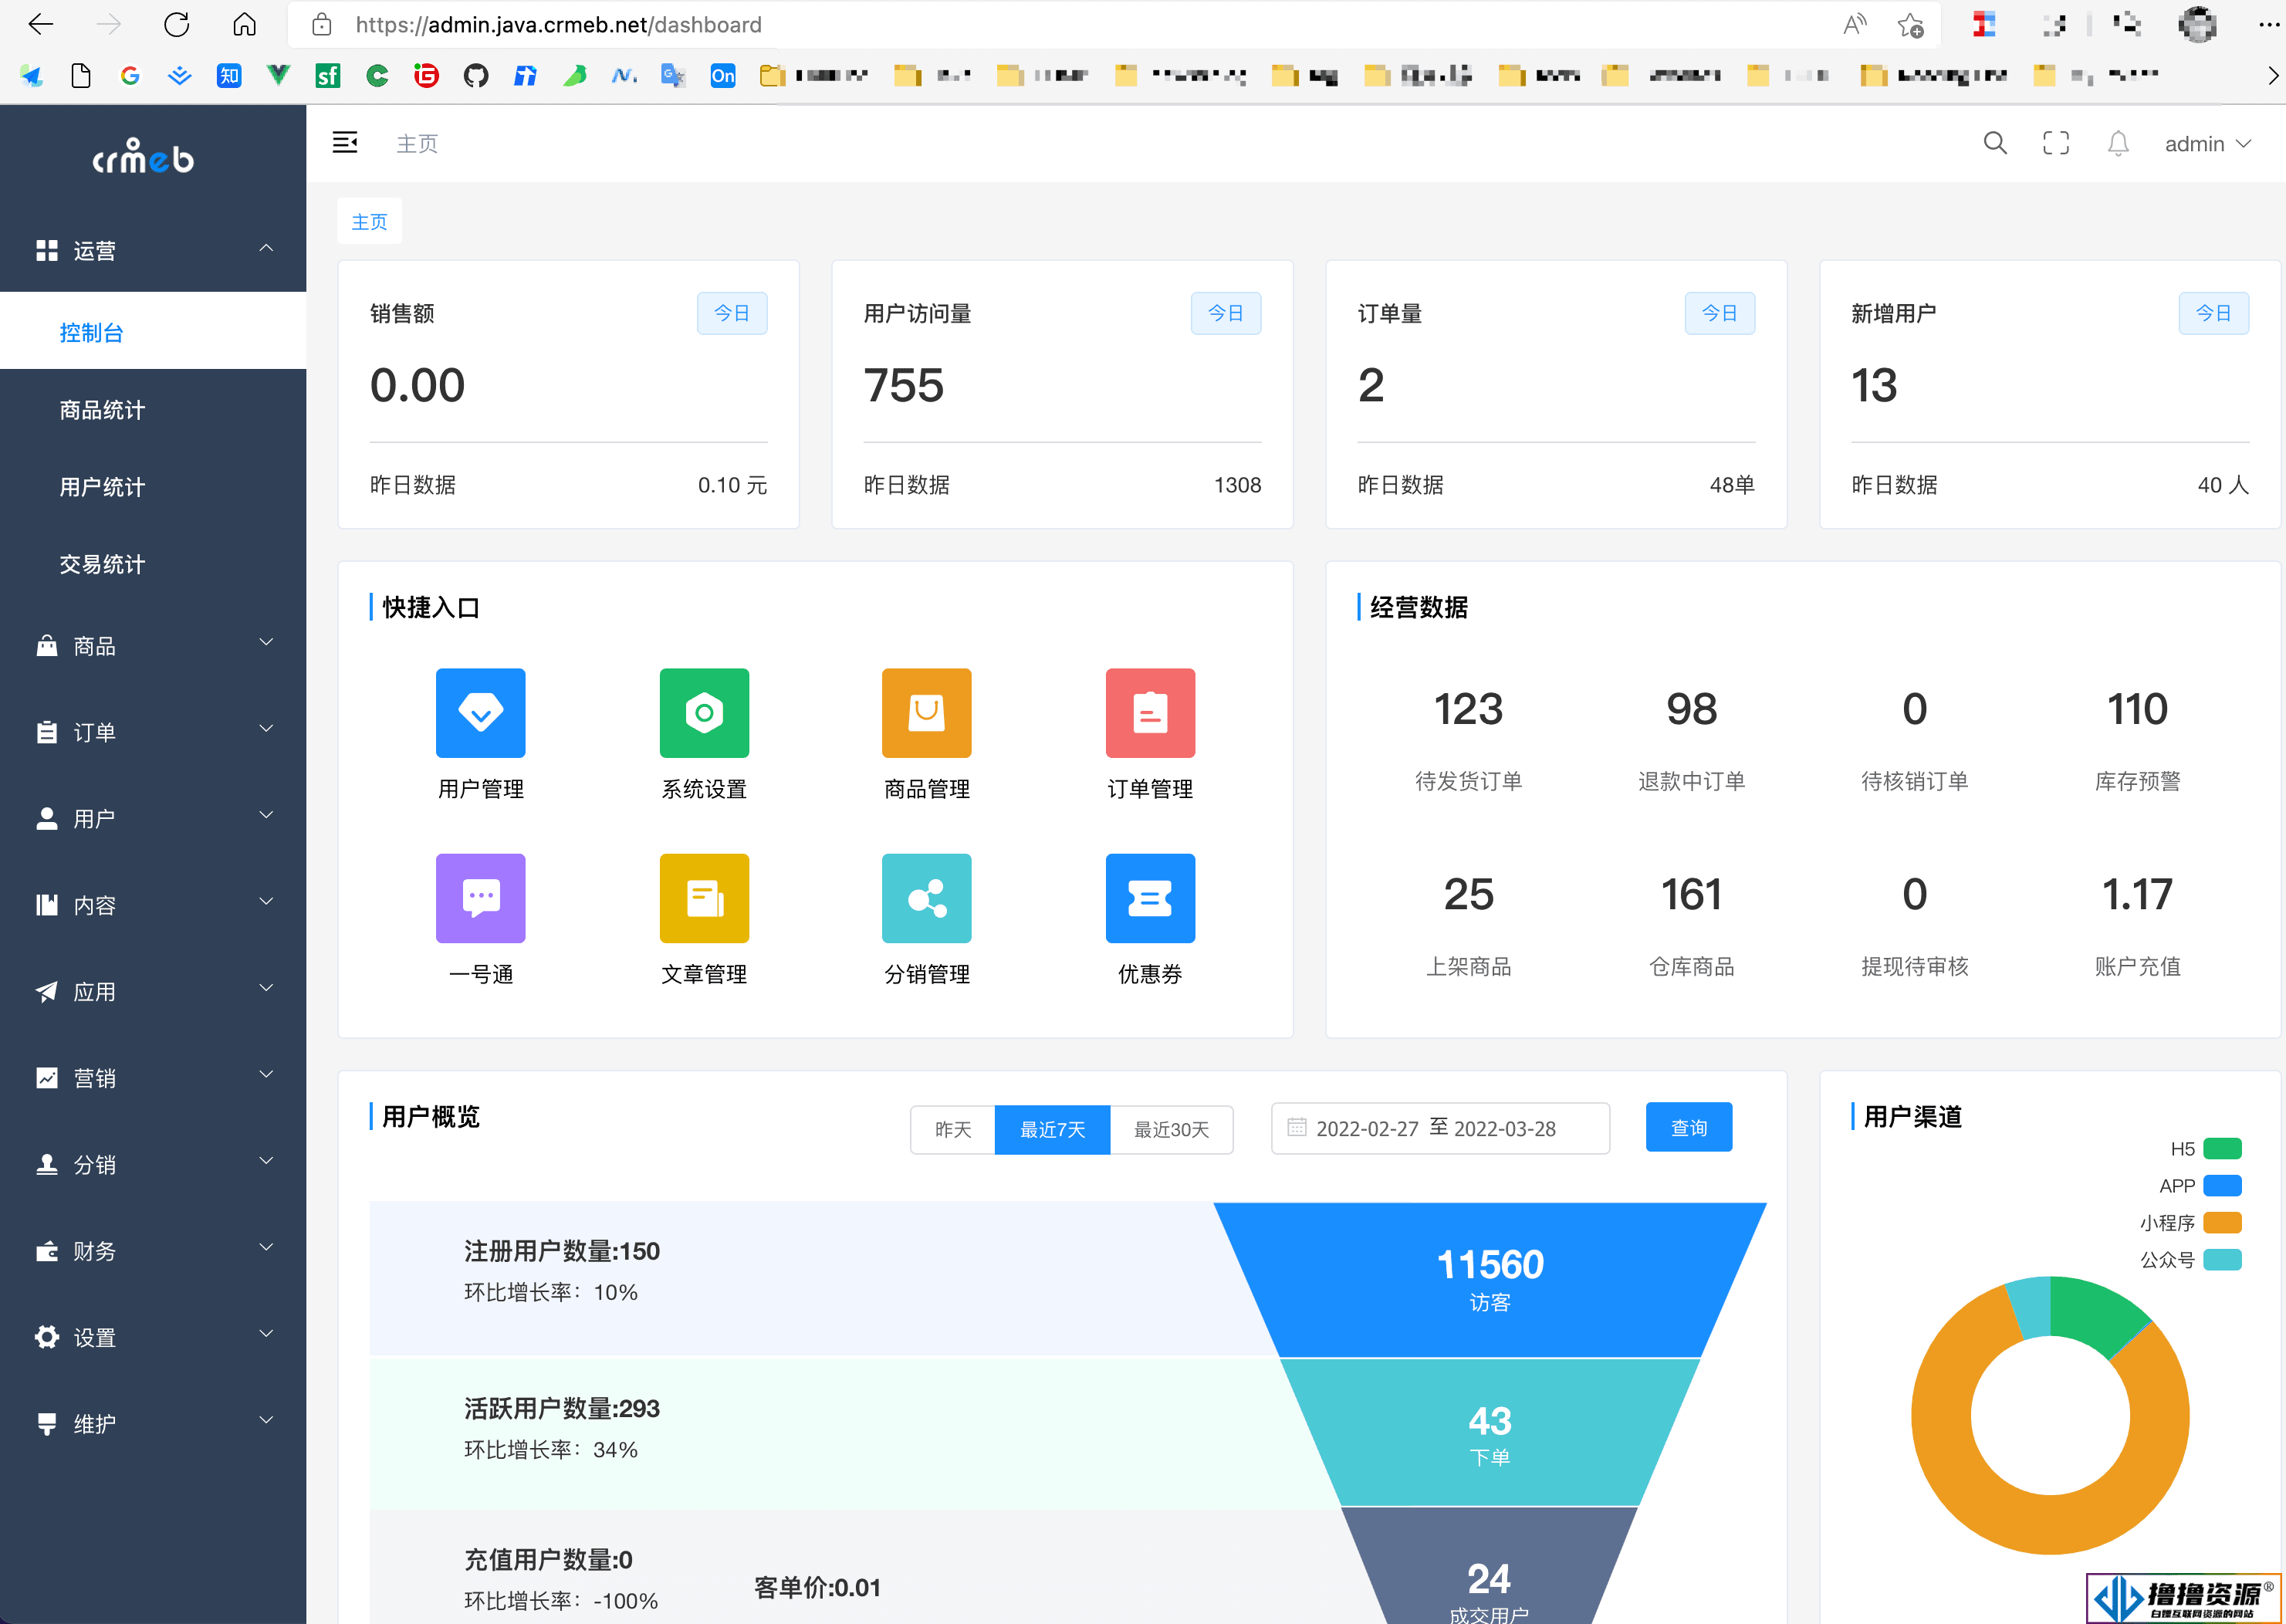Expand the 商品 sidebar menu
The width and height of the screenshot is (2286, 1624).
pos(153,645)
